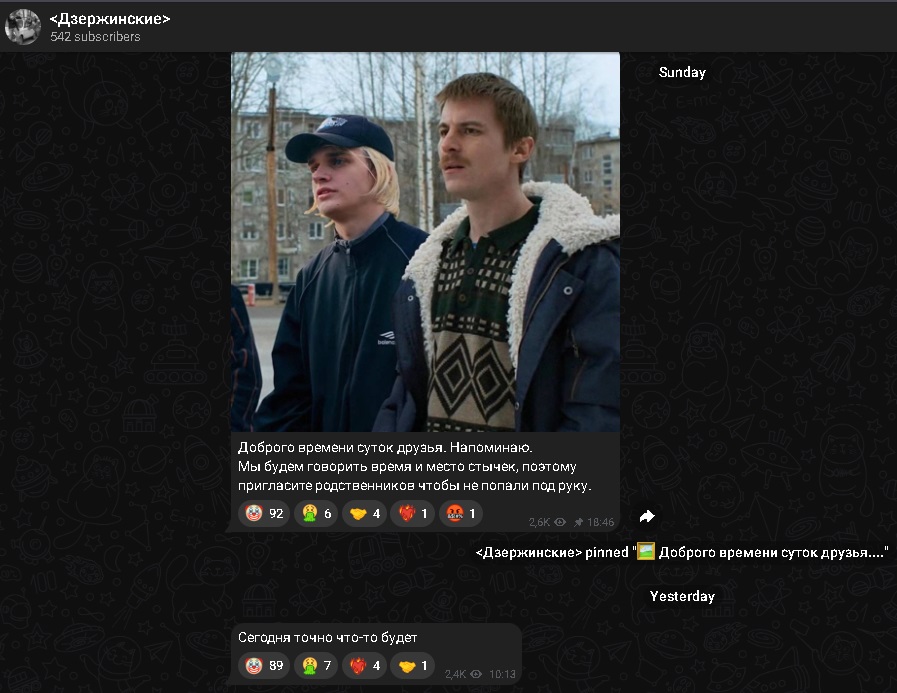Add vomiting reaction with 6 on photo post
This screenshot has width=897, height=693.
pyautogui.click(x=316, y=513)
